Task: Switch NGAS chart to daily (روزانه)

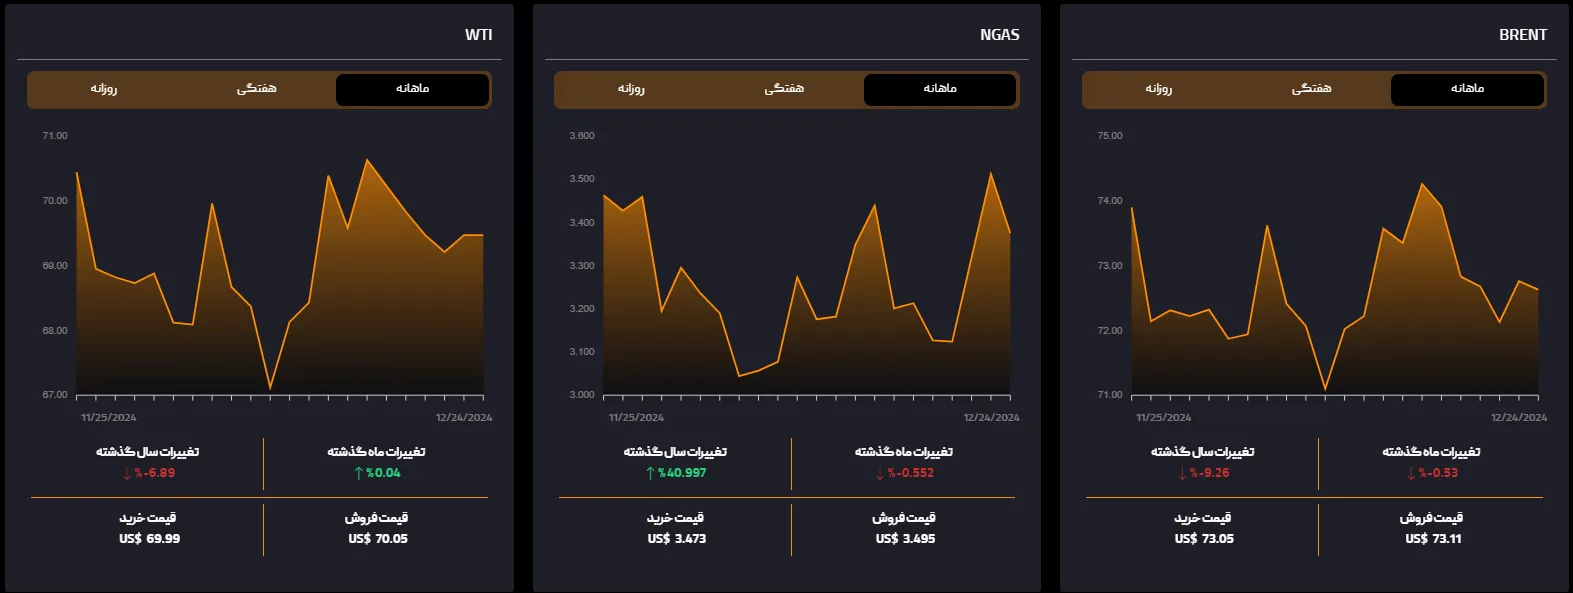Action: click(631, 89)
